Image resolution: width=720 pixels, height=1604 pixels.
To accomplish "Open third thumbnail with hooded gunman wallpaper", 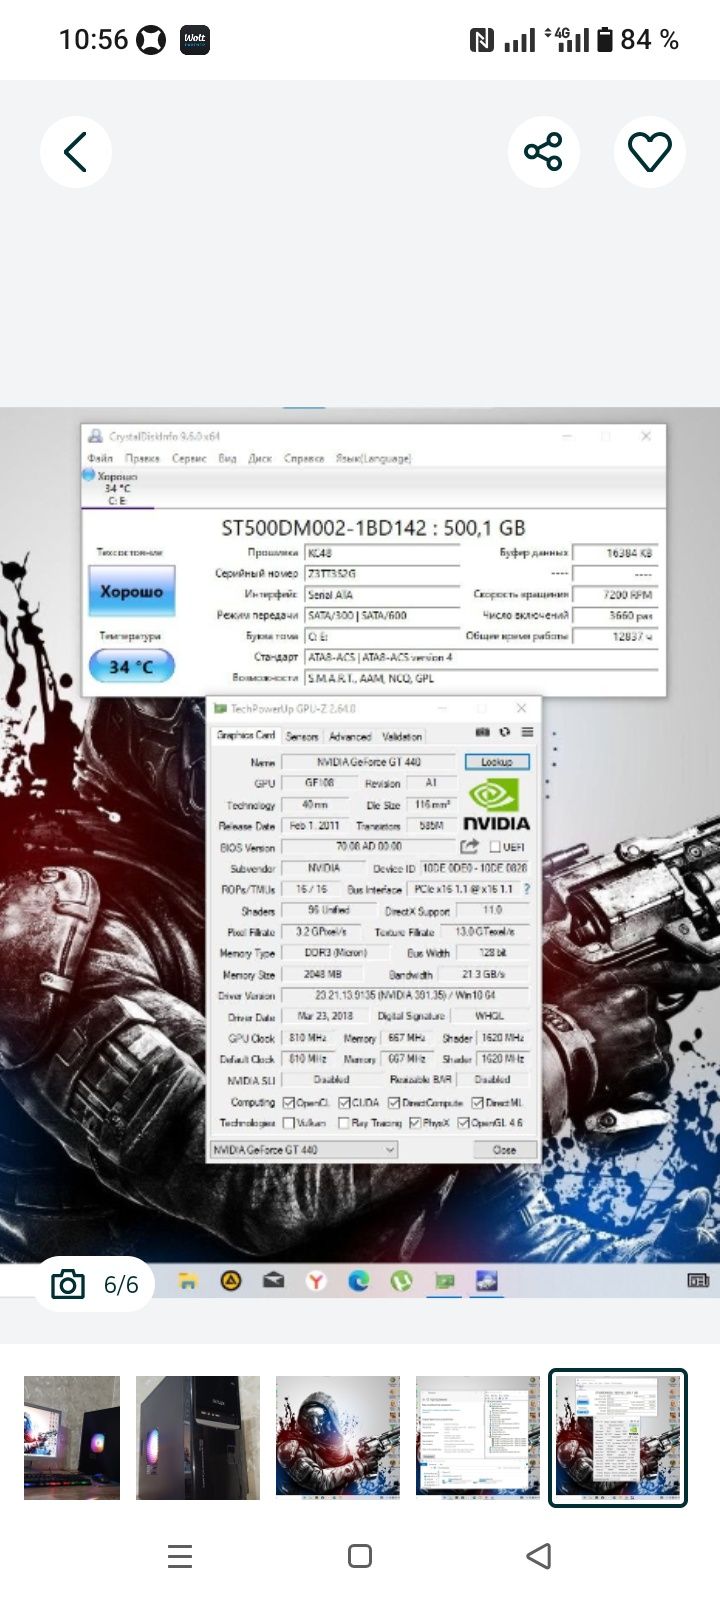I will click(338, 1438).
